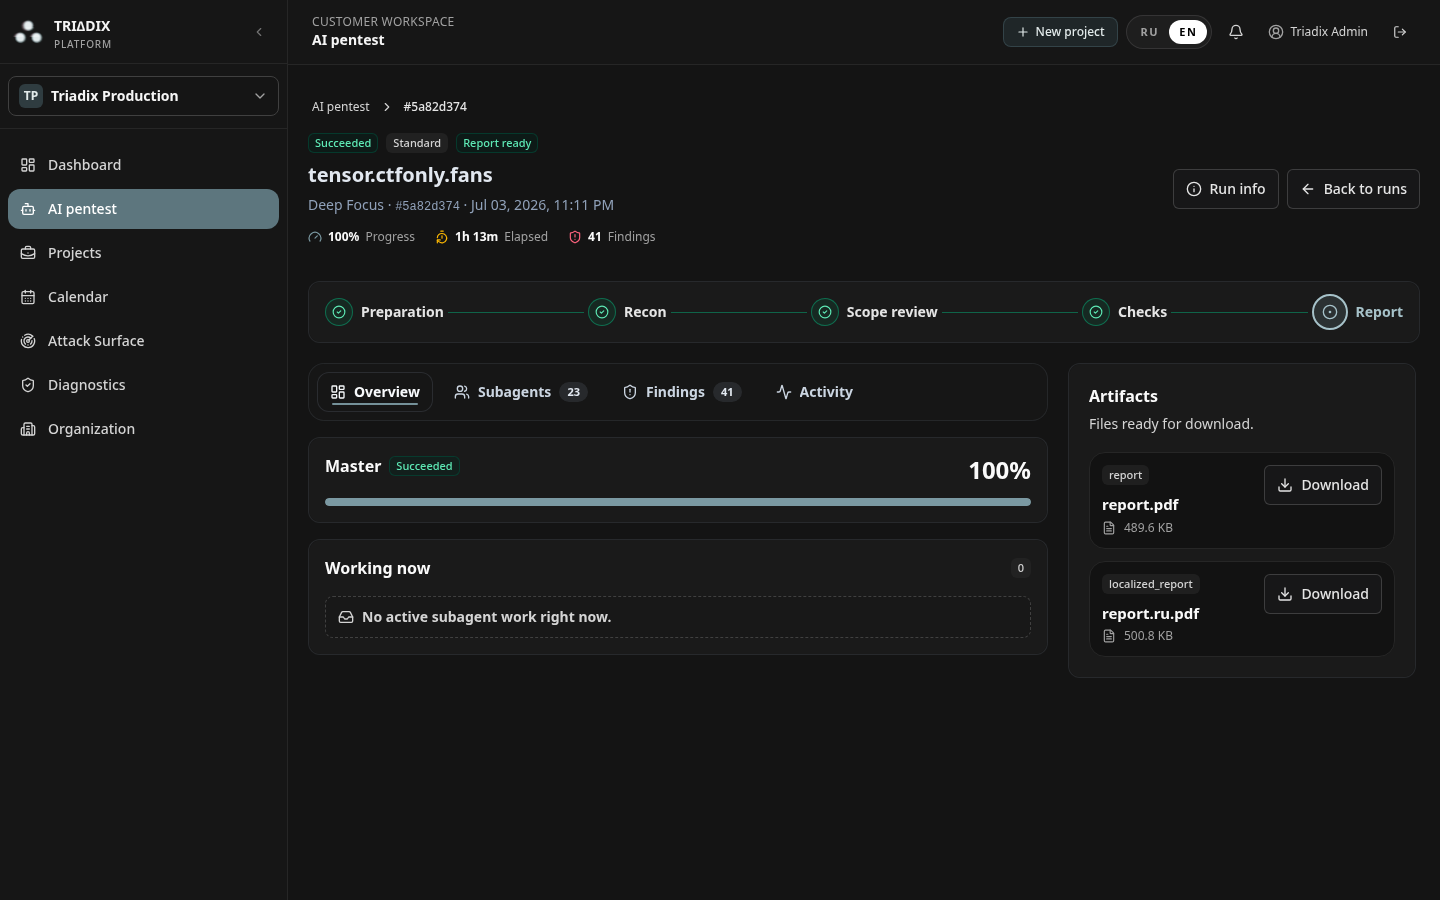Click the localized_report tag

(x=1150, y=584)
